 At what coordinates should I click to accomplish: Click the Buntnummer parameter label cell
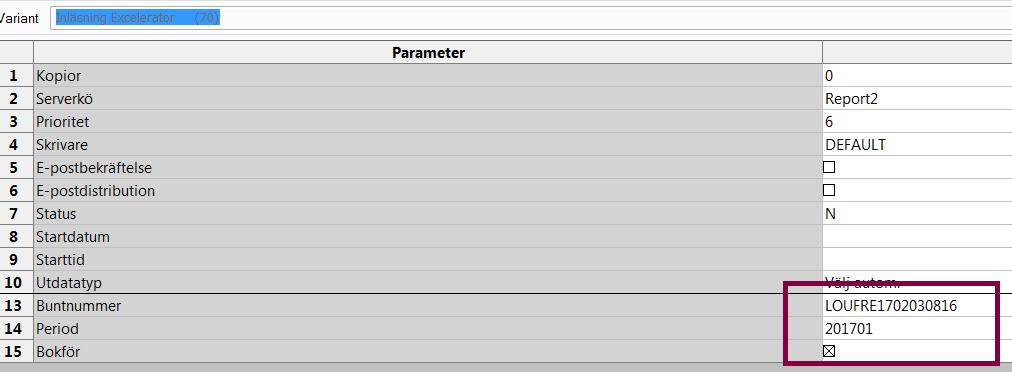tap(428, 305)
